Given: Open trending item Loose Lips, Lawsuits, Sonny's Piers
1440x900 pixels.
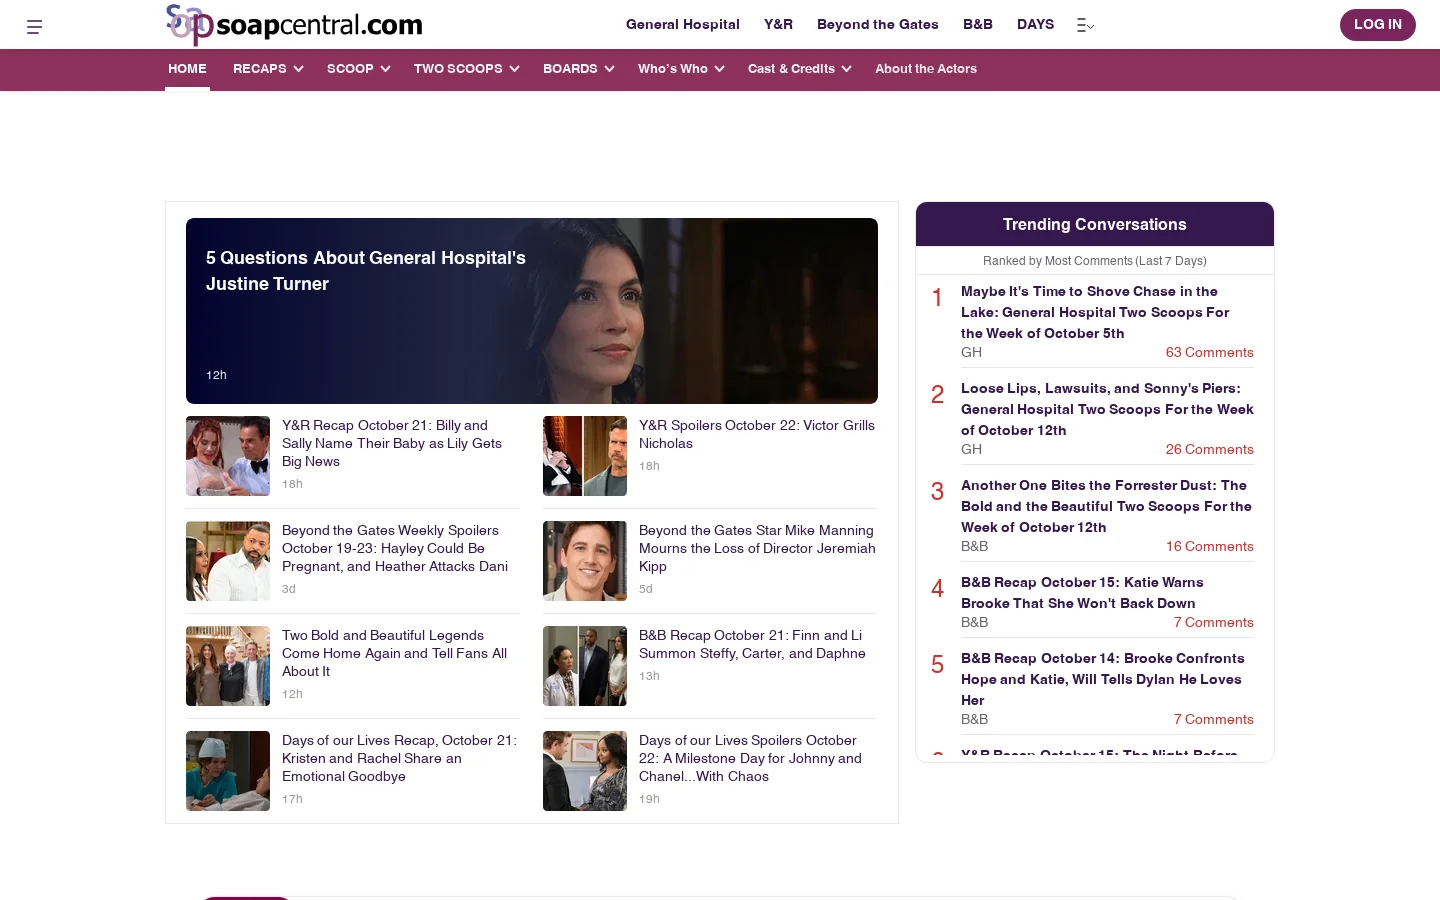Looking at the screenshot, I should click(1107, 409).
